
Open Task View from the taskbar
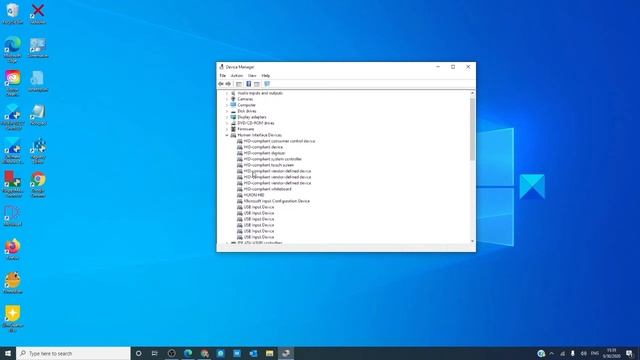[x=155, y=353]
